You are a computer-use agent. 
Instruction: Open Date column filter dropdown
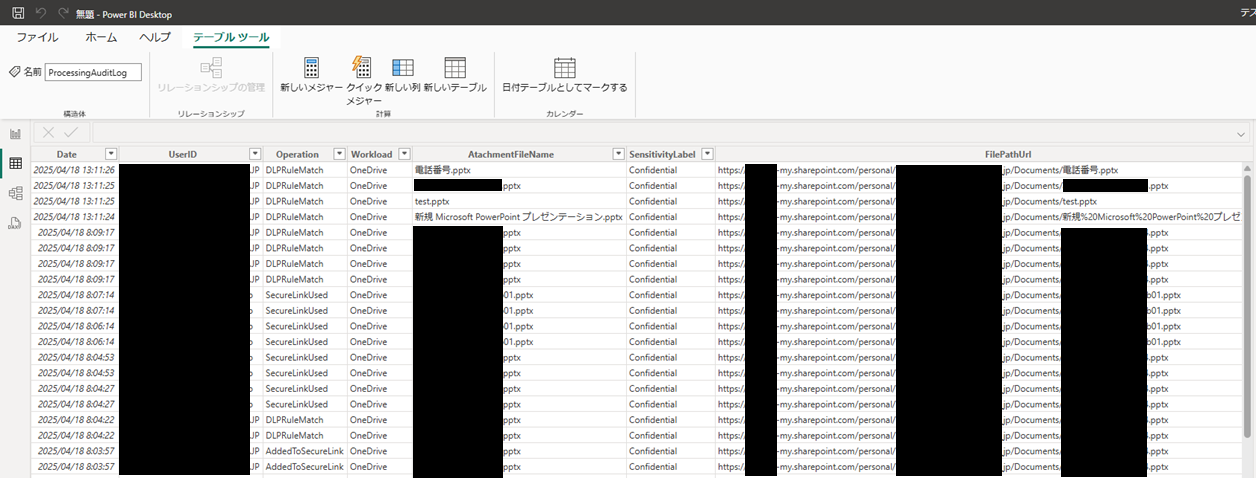[x=111, y=154]
